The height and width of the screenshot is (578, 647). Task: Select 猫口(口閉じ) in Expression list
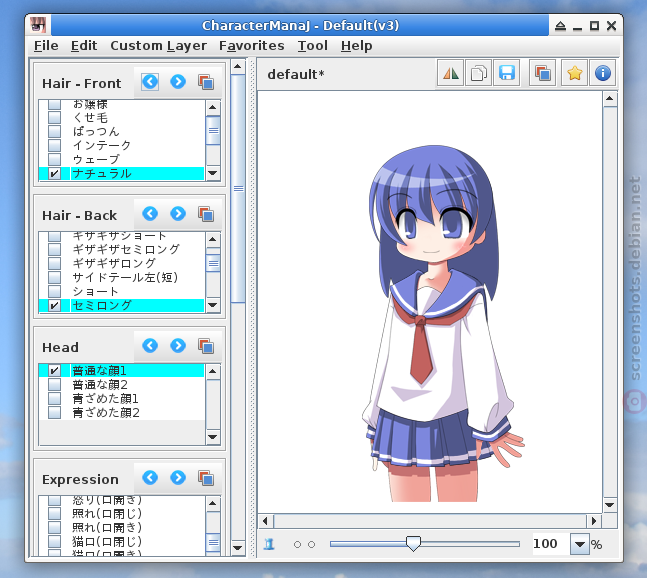[107, 541]
